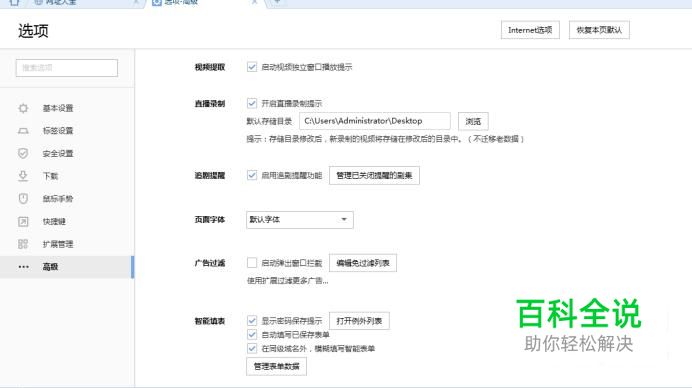Click the 搜索选项 search field
This screenshot has width=692, height=388.
point(67,68)
